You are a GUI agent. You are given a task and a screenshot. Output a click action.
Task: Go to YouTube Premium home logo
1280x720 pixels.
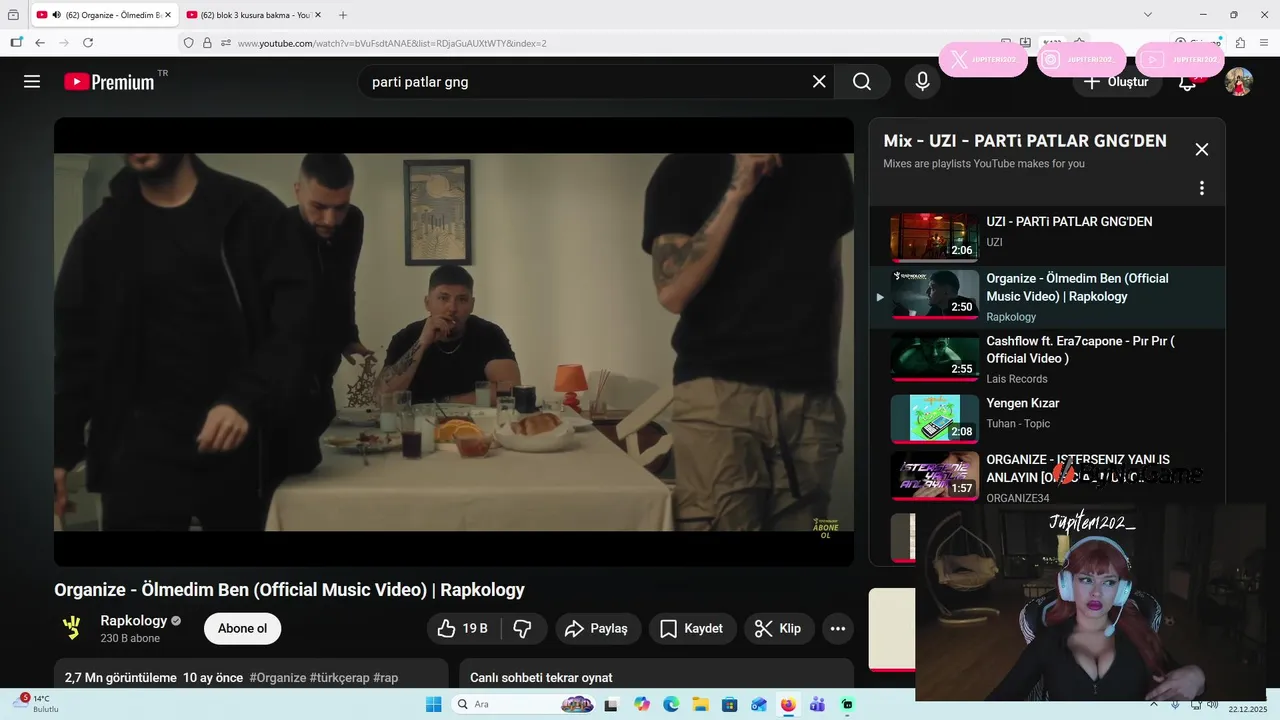click(x=110, y=82)
